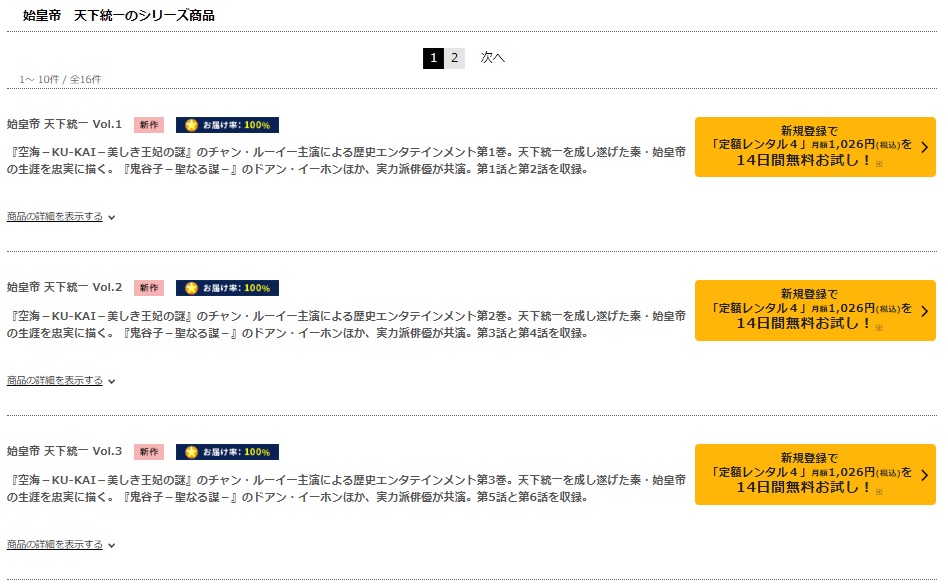The height and width of the screenshot is (585, 948).
Task: Click Vol.2 14-day free trial banner
Action: 815,311
